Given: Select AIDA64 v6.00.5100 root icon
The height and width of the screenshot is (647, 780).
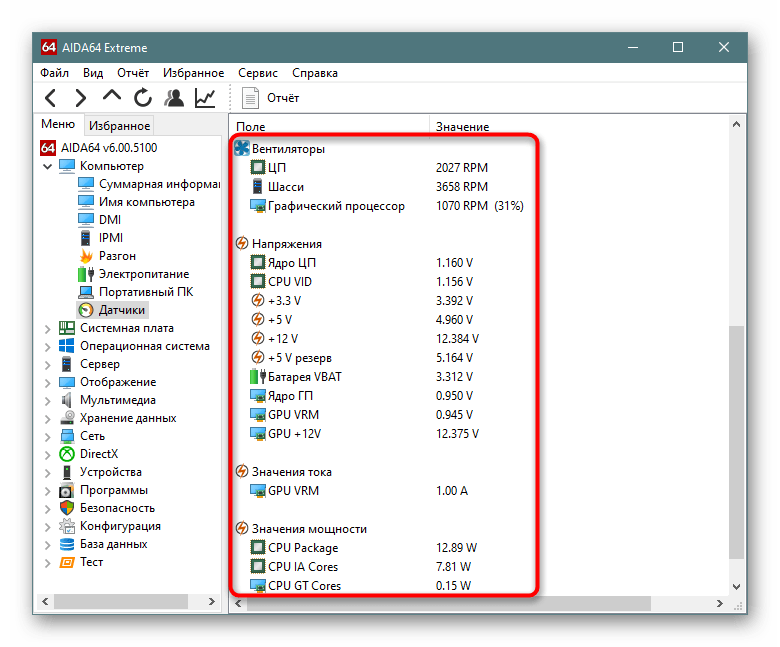Looking at the screenshot, I should [48, 148].
